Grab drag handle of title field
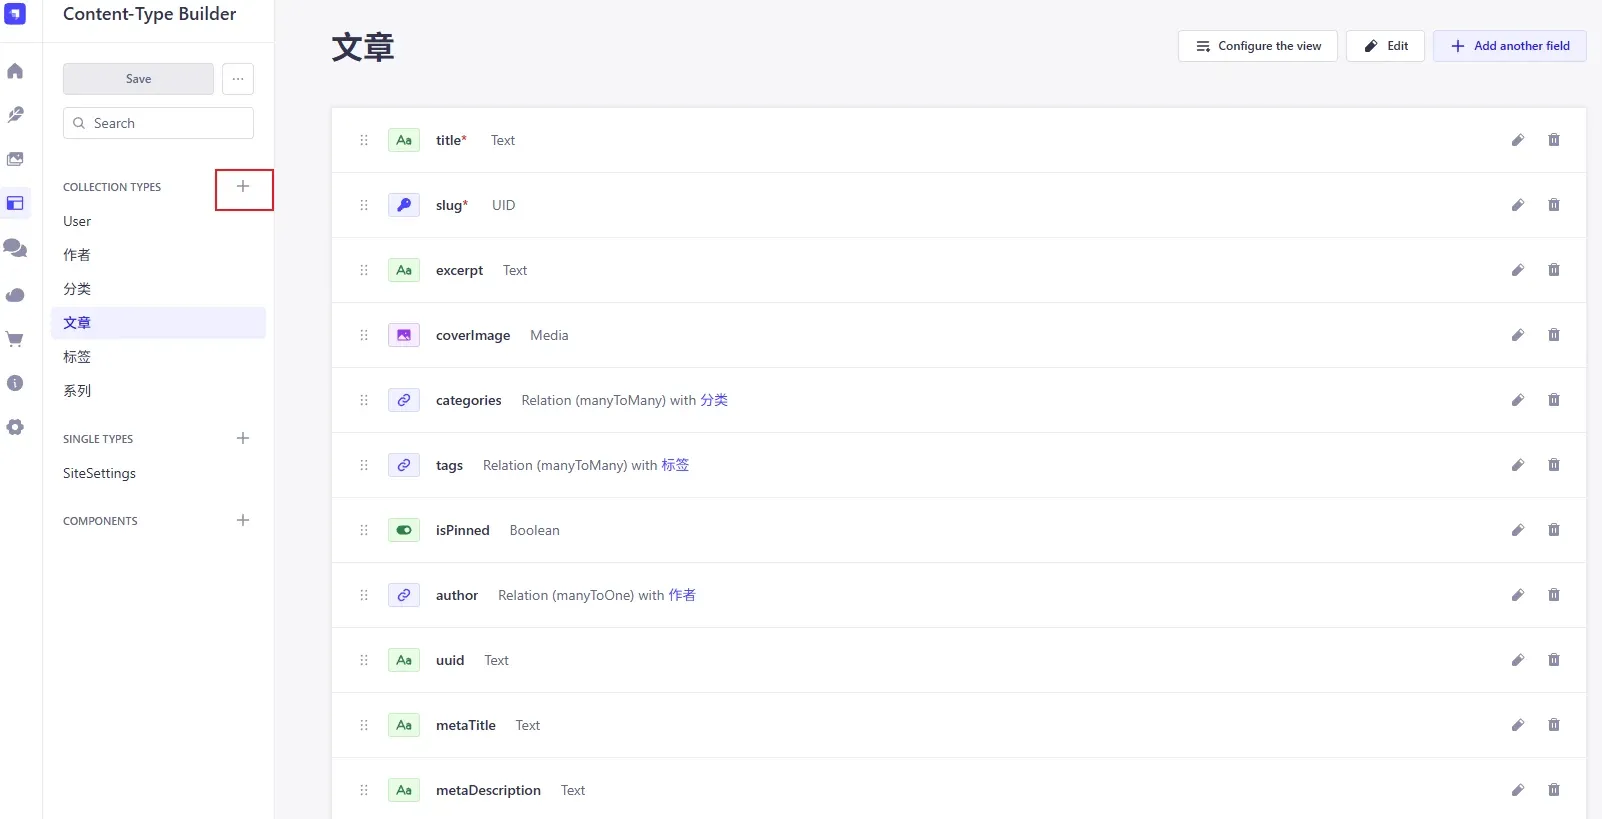 364,140
